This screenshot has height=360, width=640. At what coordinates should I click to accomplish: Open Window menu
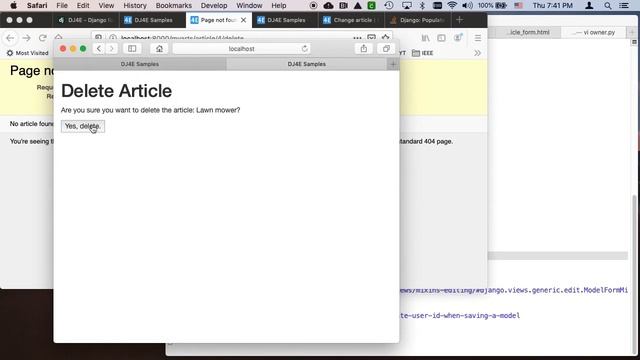(249, 5)
